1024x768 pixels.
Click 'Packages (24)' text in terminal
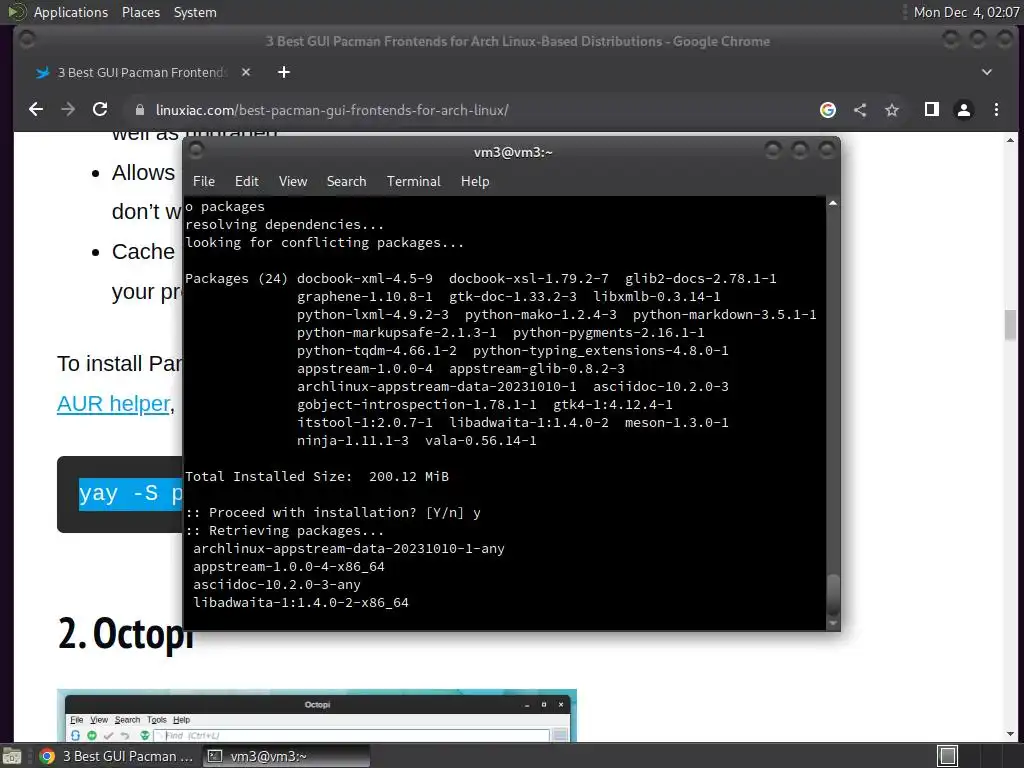coord(236,278)
